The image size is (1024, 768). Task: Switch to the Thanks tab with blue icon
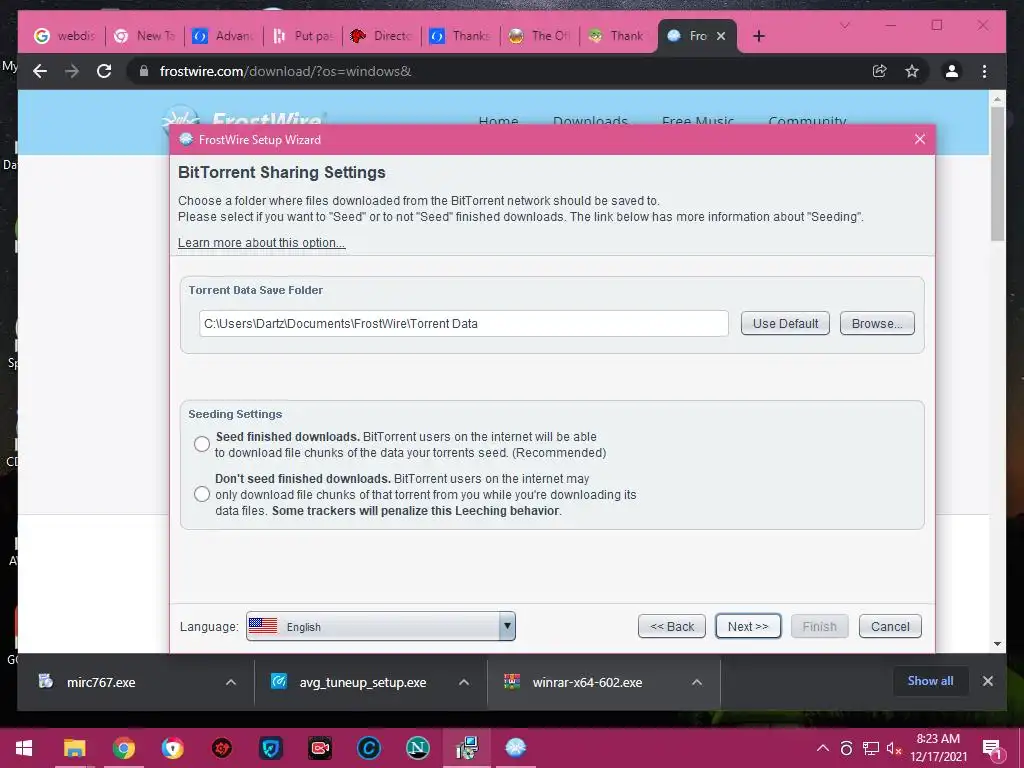click(461, 36)
